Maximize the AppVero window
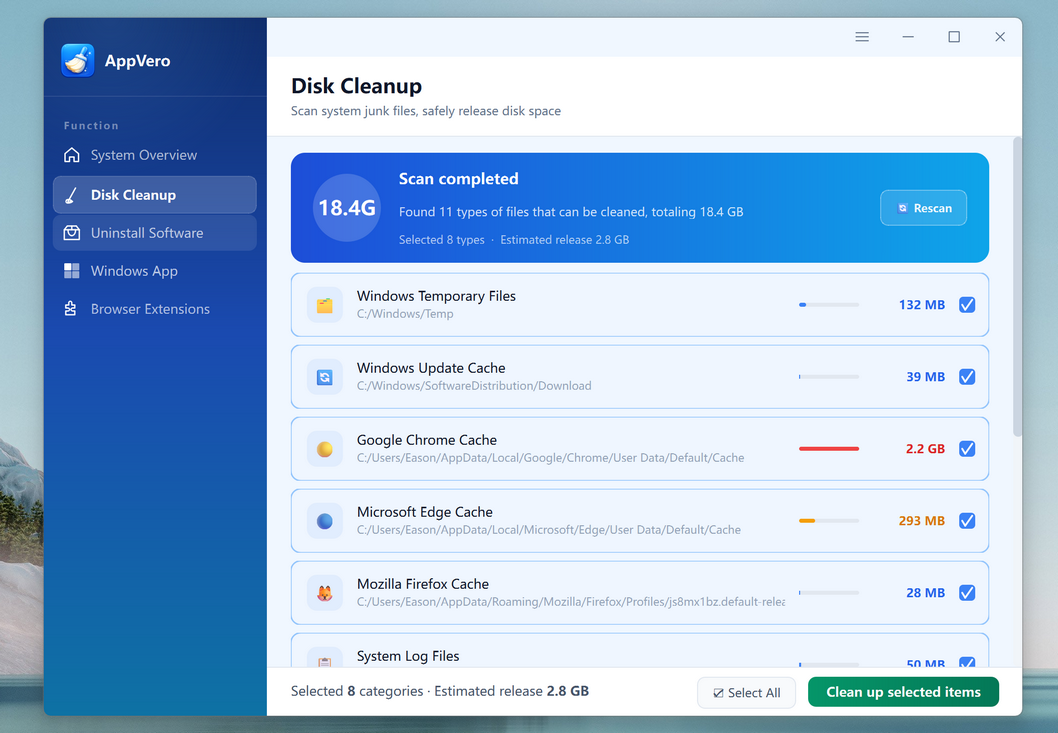This screenshot has height=733, width=1058. (x=953, y=37)
